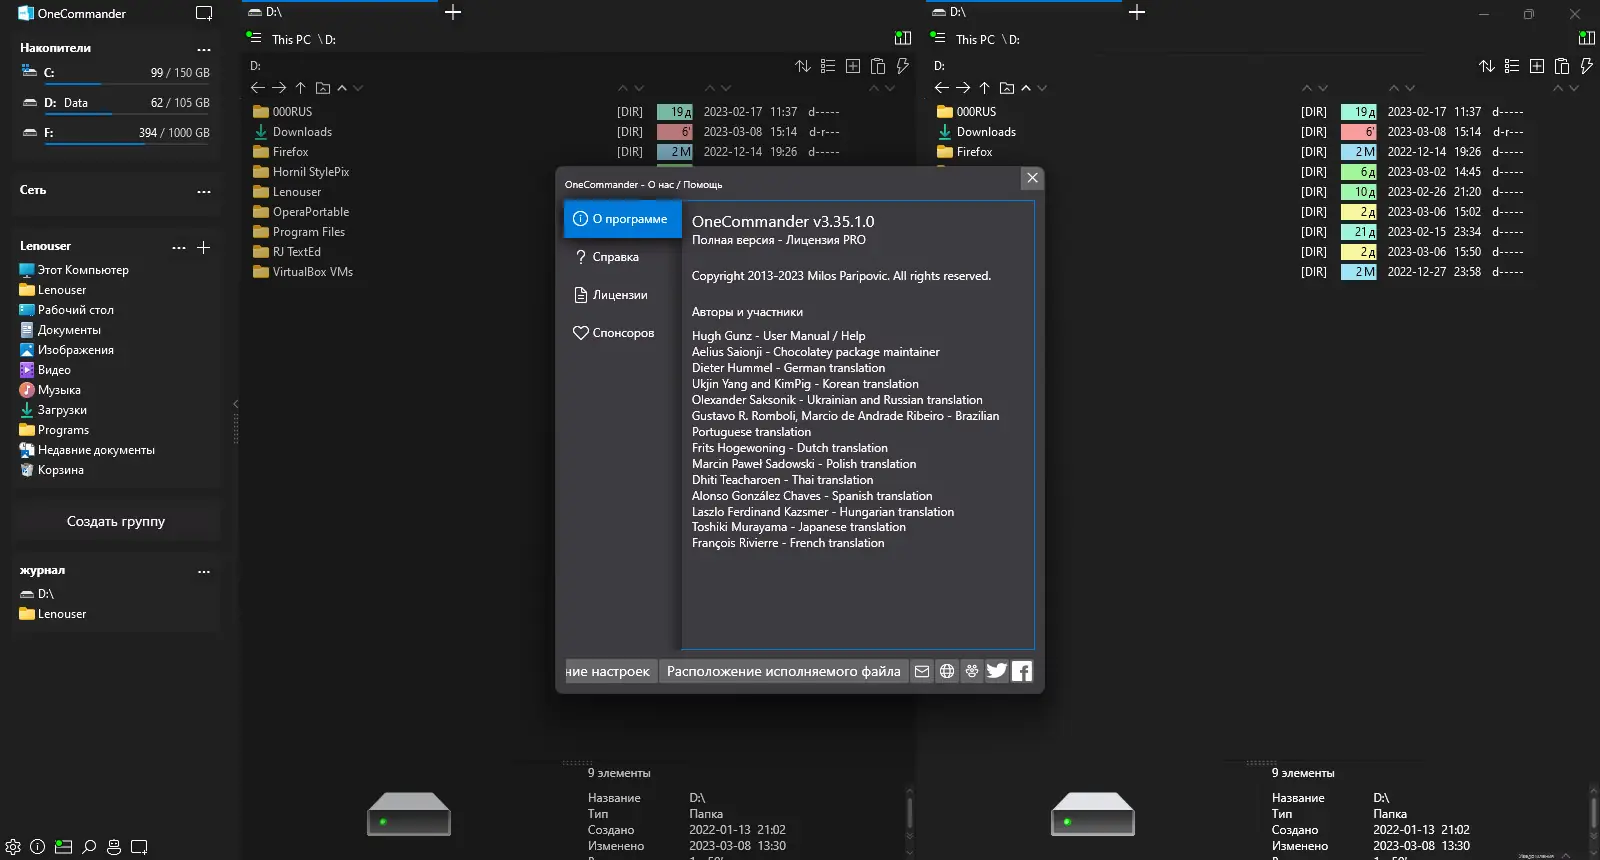
Task: Add new tab in left pane
Action: point(453,12)
